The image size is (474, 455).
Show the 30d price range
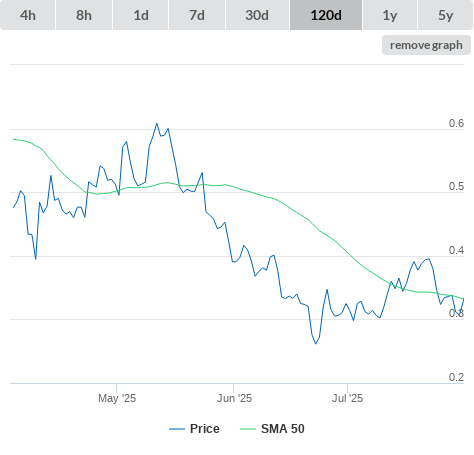click(257, 15)
